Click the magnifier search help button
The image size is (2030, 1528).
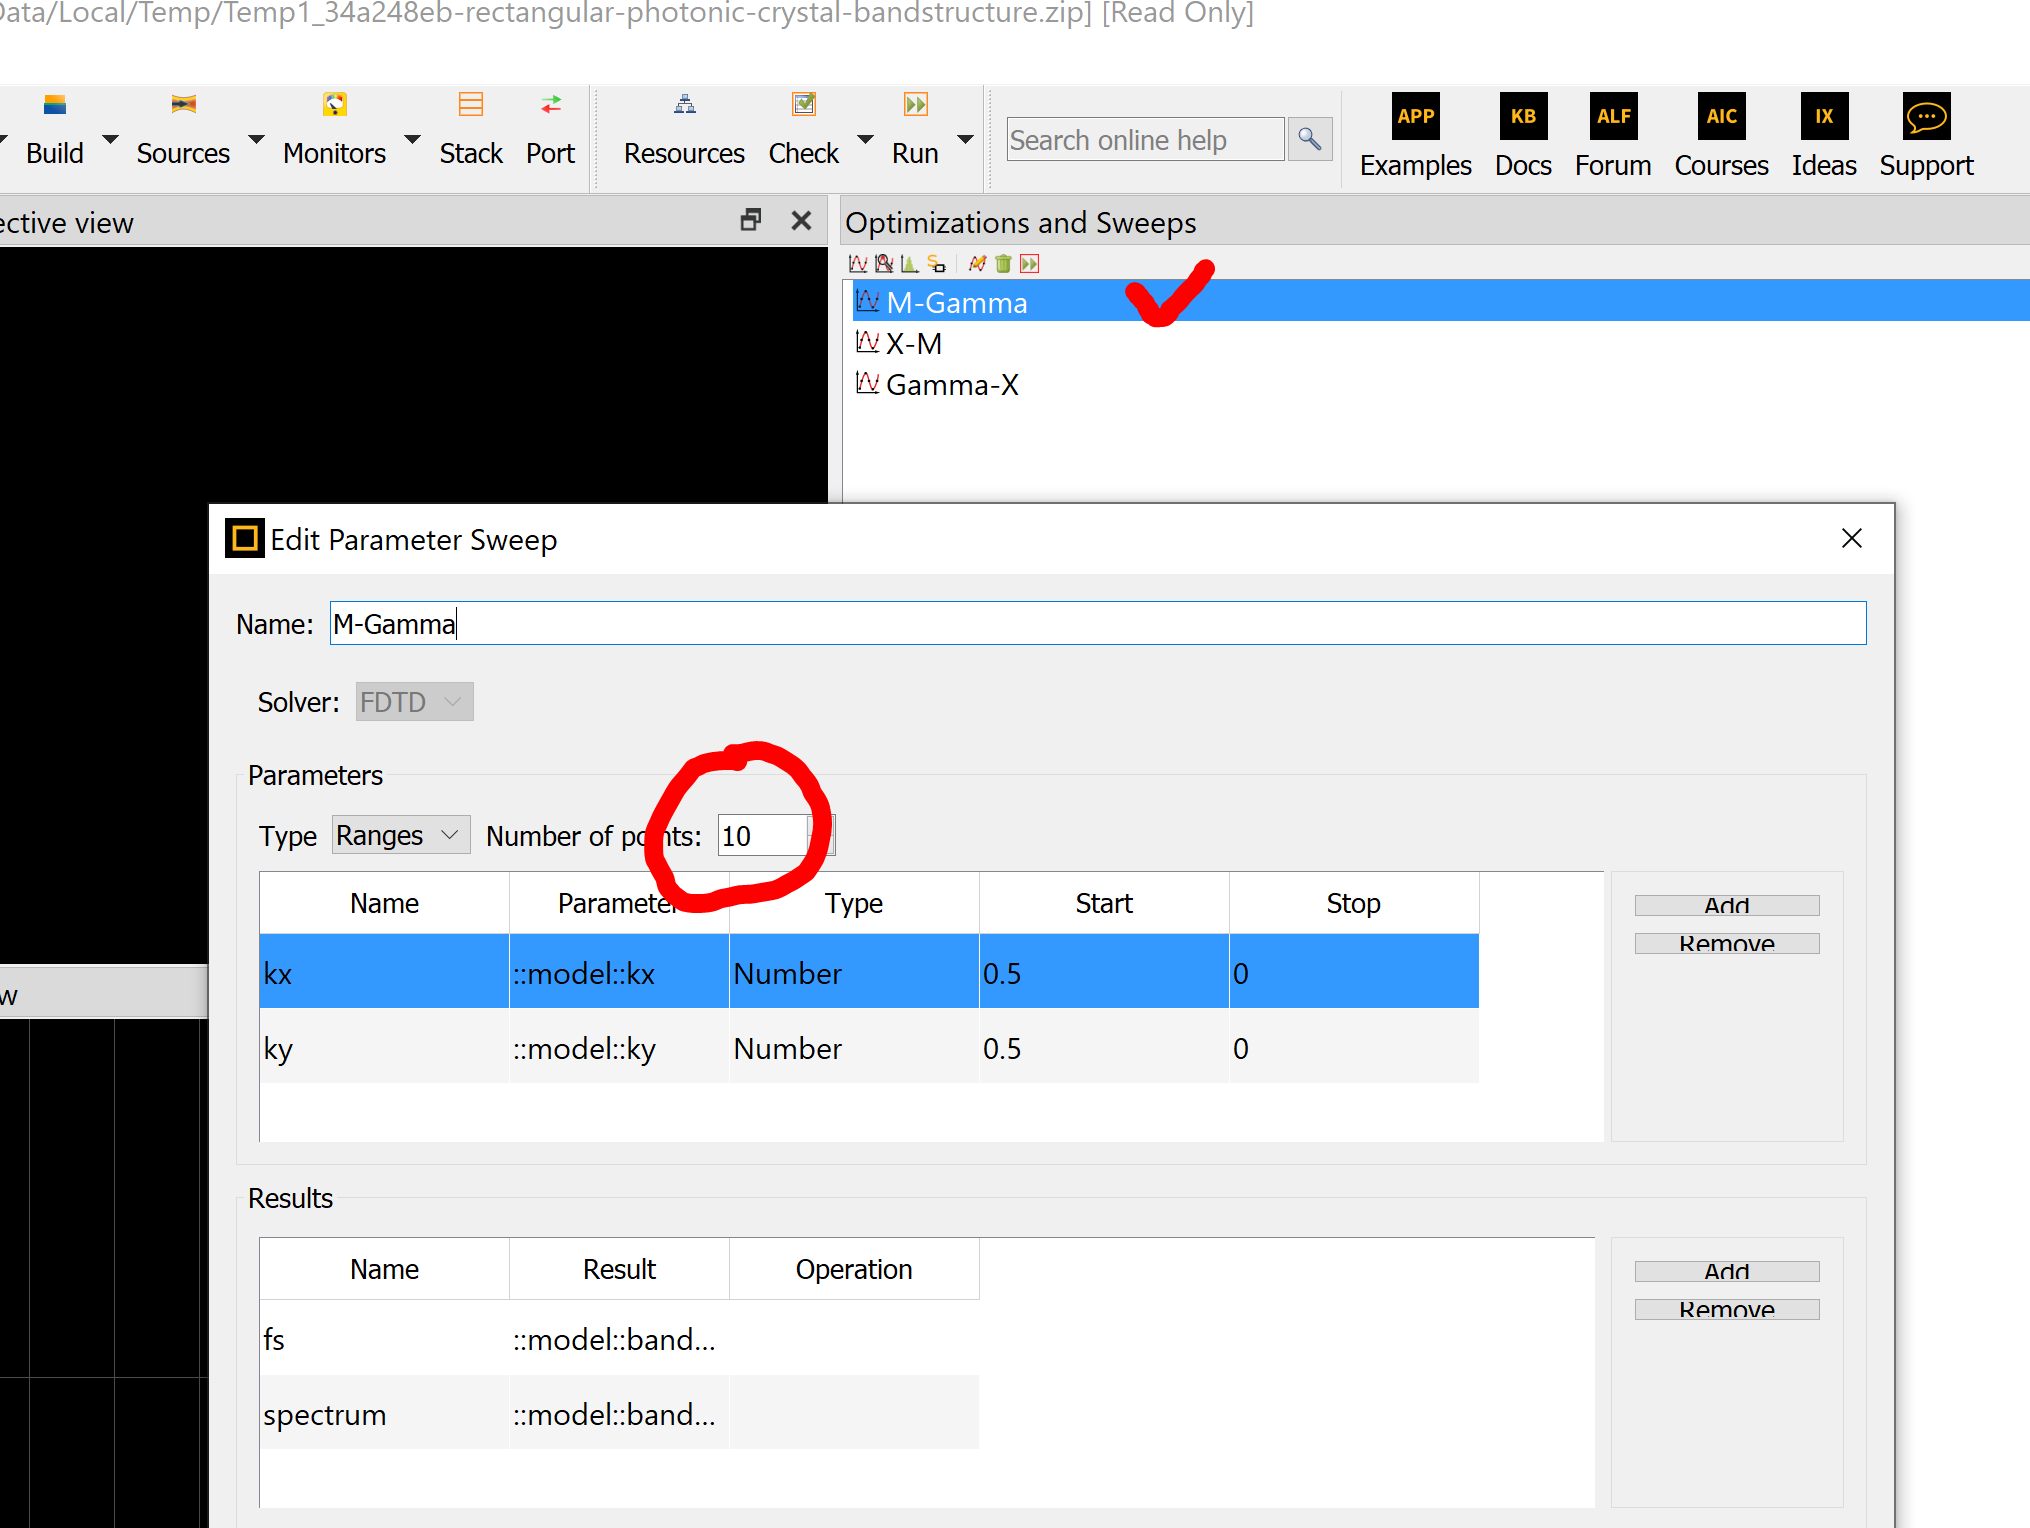tap(1309, 140)
